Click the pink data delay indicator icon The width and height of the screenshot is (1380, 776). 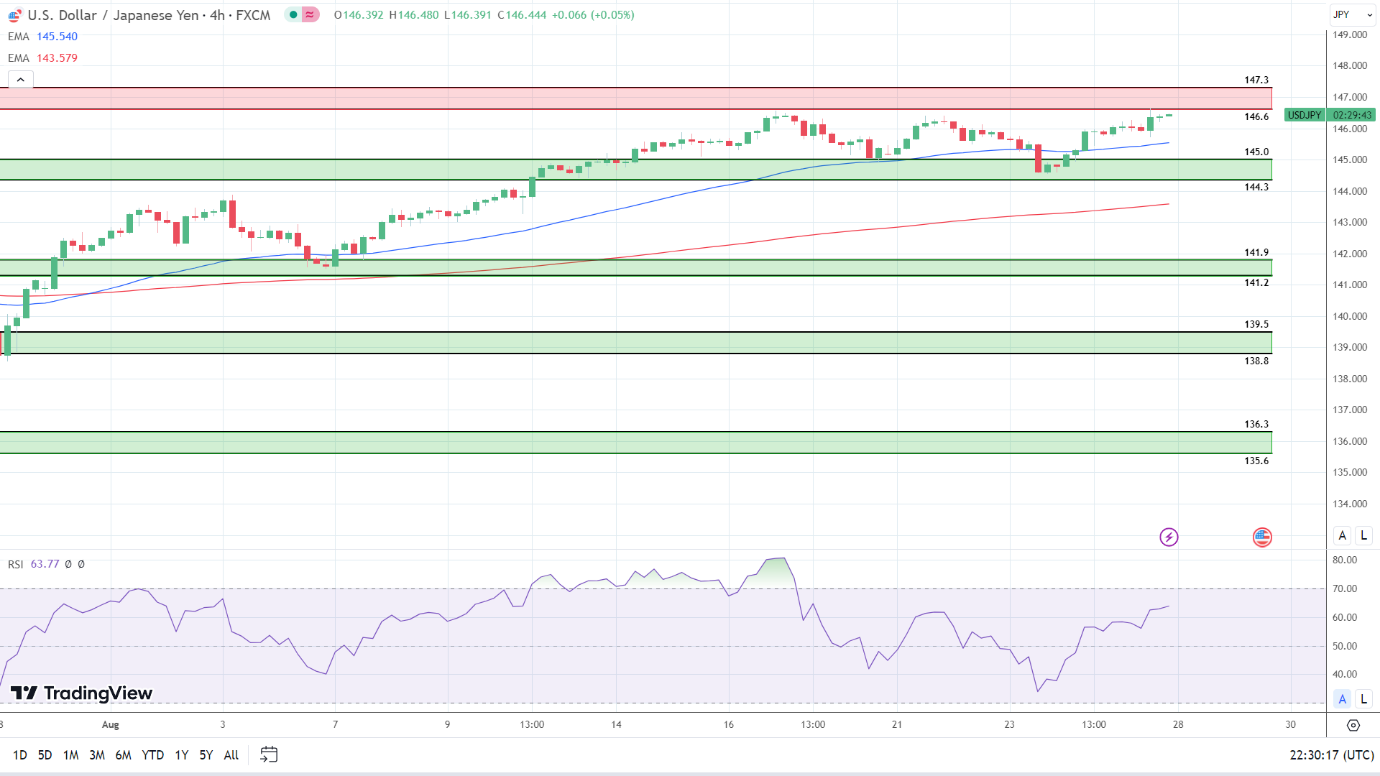click(x=310, y=15)
